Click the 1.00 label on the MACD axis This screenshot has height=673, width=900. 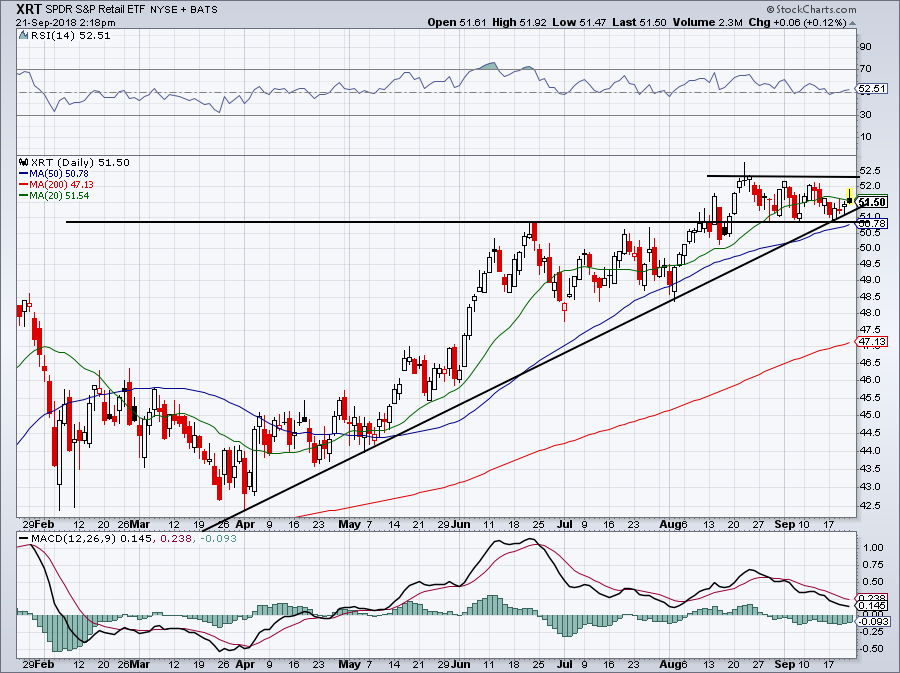(872, 548)
